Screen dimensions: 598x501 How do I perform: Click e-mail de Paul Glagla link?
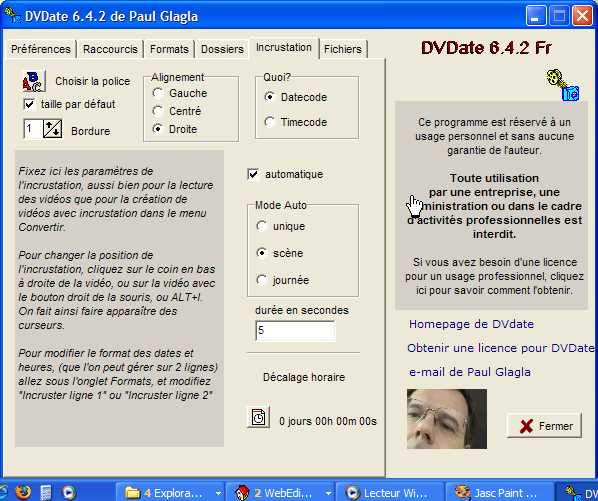[x=470, y=372]
